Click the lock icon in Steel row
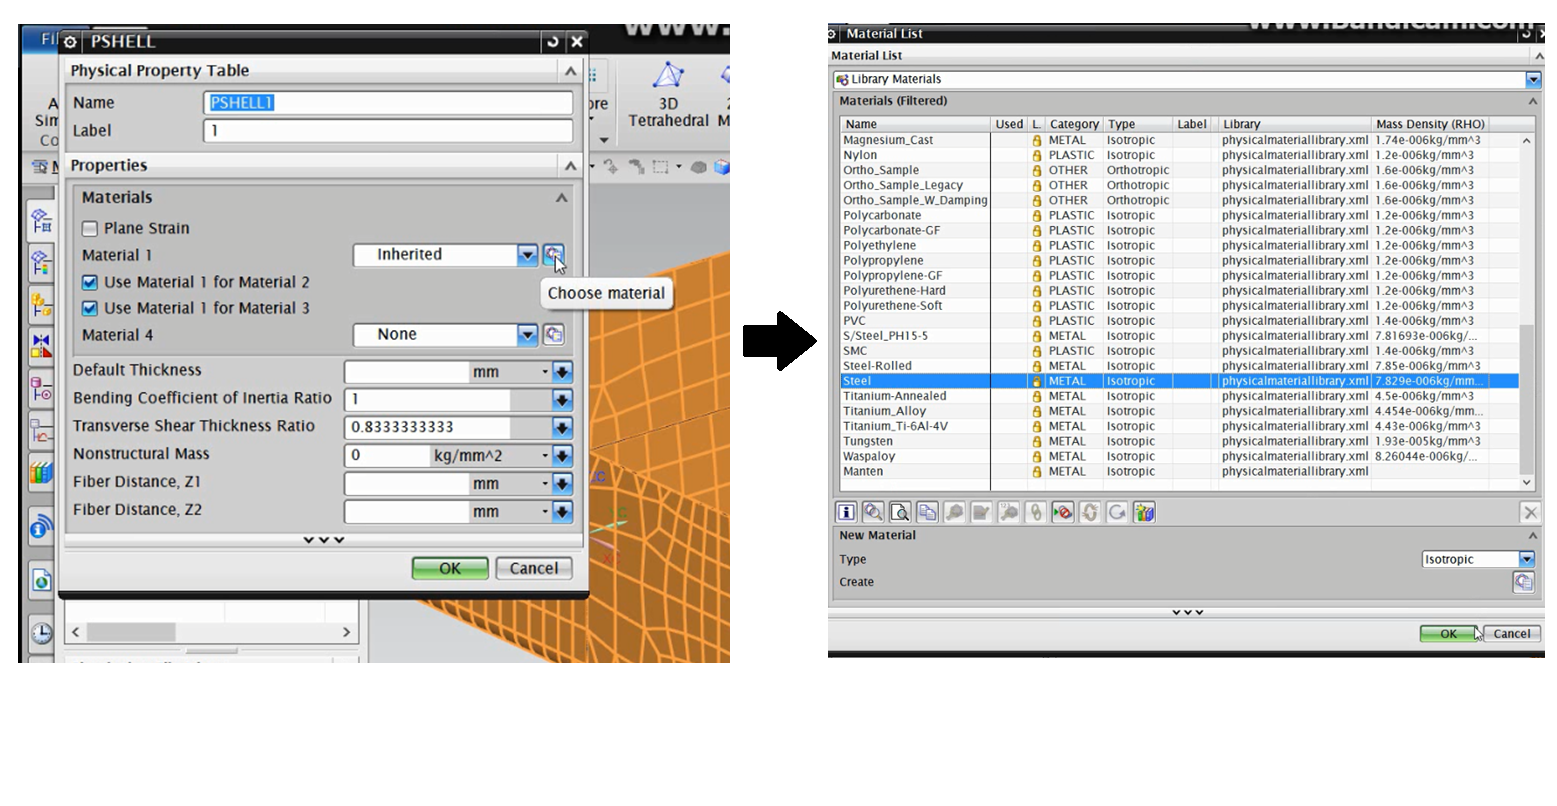Image resolution: width=1557 pixels, height=806 pixels. coord(1037,381)
